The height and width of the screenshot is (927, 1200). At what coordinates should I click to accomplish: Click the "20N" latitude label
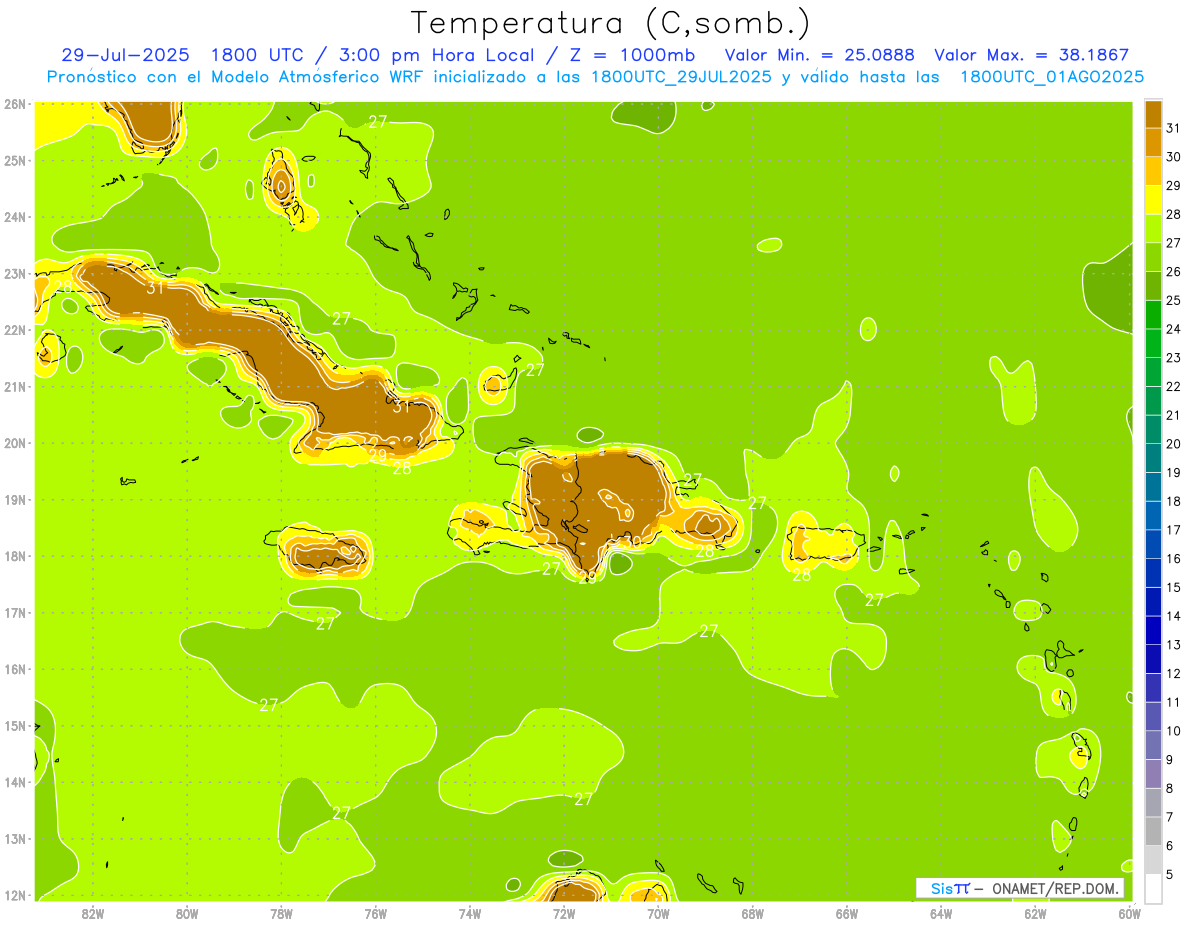(x=15, y=443)
